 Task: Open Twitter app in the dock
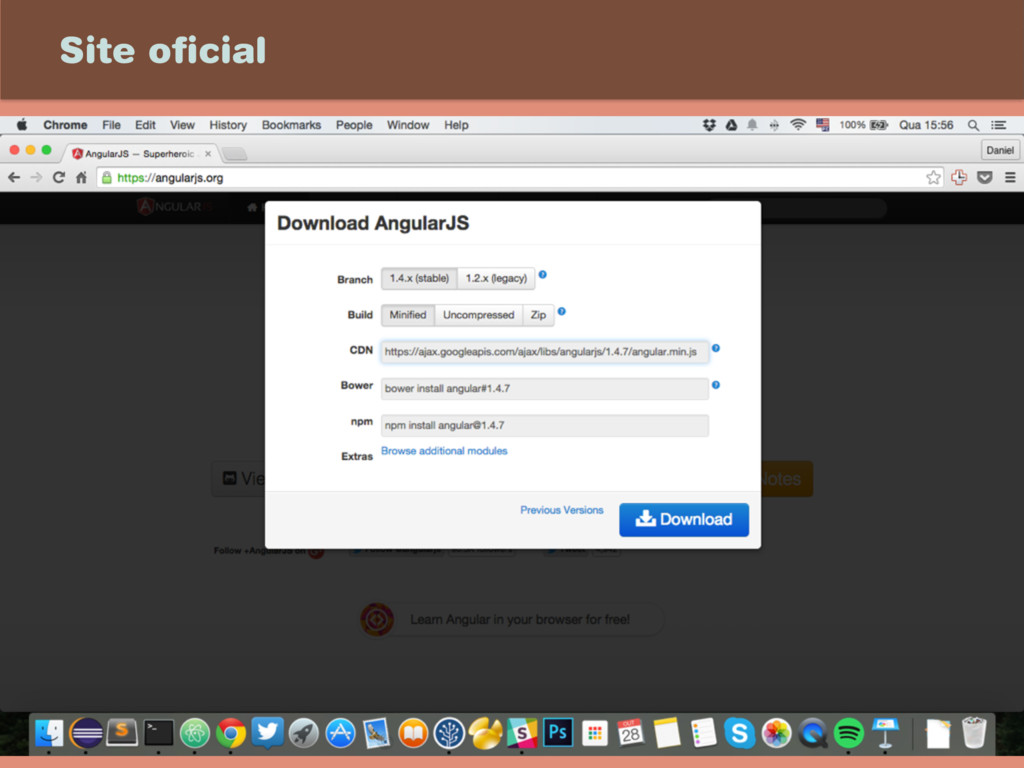pos(267,733)
